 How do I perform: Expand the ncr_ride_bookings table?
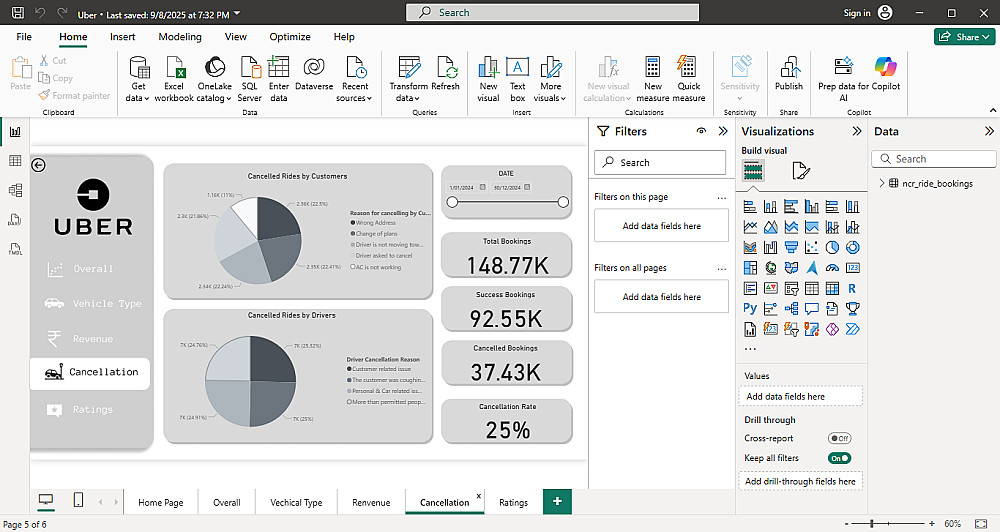(881, 183)
